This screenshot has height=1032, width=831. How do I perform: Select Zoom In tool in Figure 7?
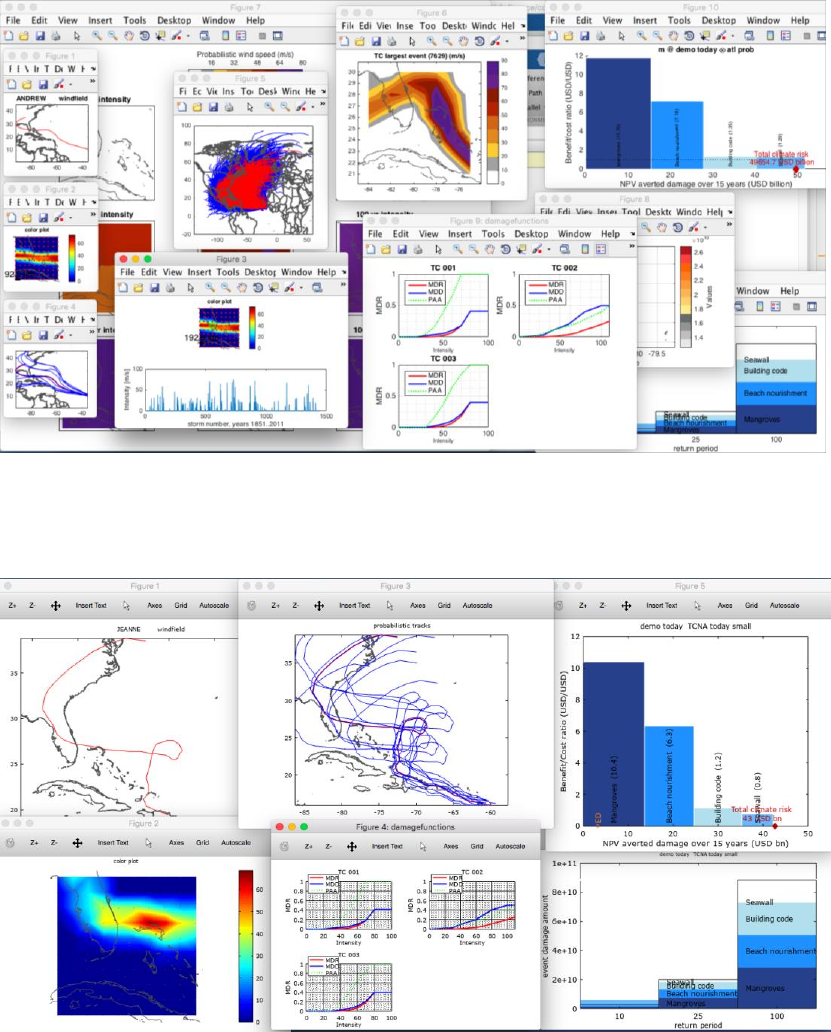(x=97, y=36)
